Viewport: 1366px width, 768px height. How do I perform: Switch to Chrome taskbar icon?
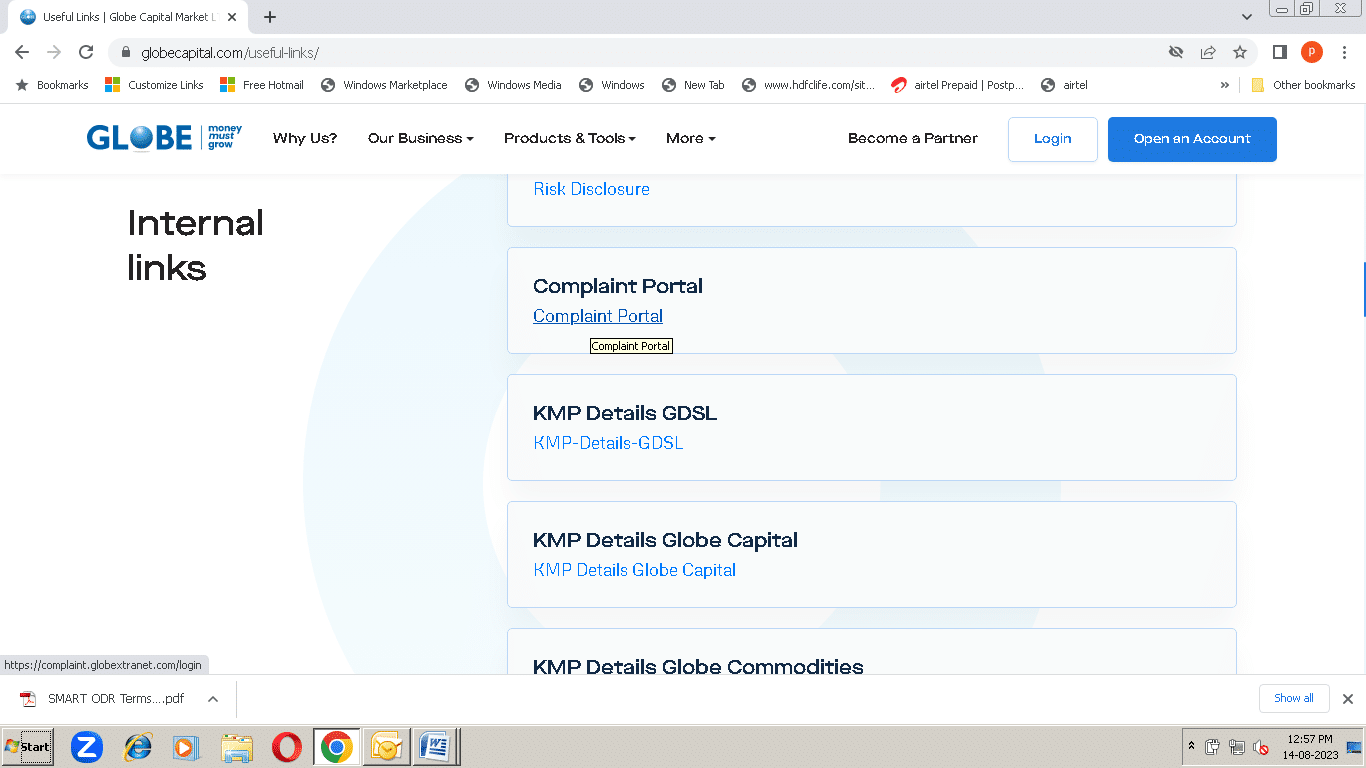(337, 747)
